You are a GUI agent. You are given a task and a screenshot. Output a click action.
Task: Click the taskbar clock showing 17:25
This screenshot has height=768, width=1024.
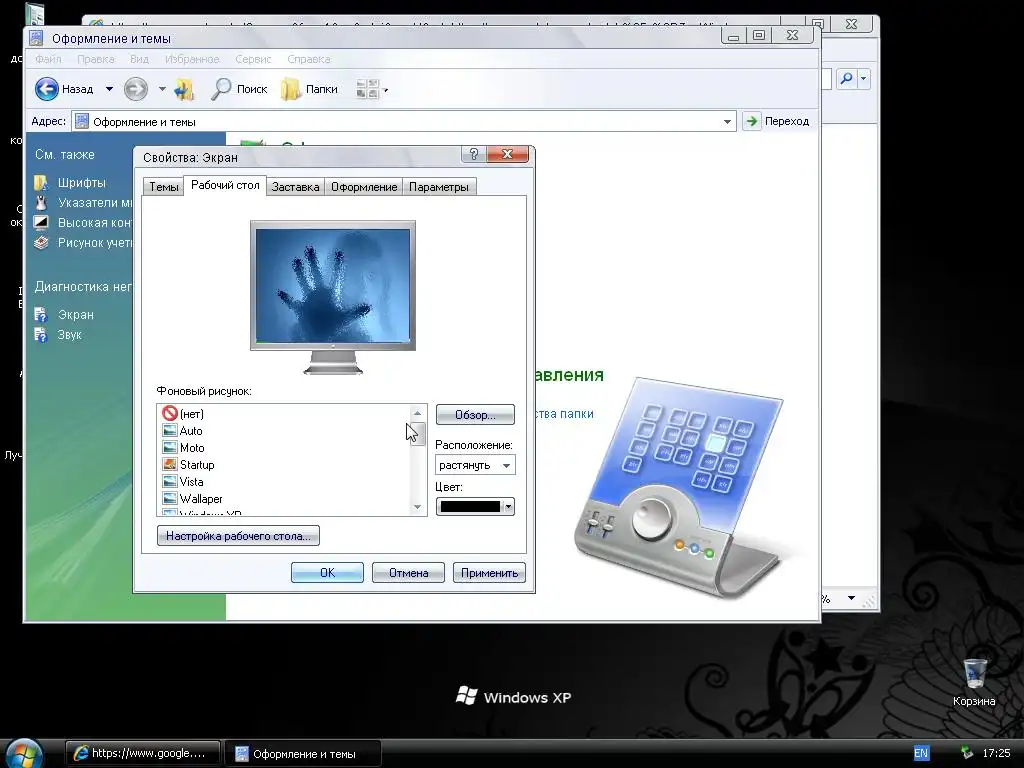997,753
